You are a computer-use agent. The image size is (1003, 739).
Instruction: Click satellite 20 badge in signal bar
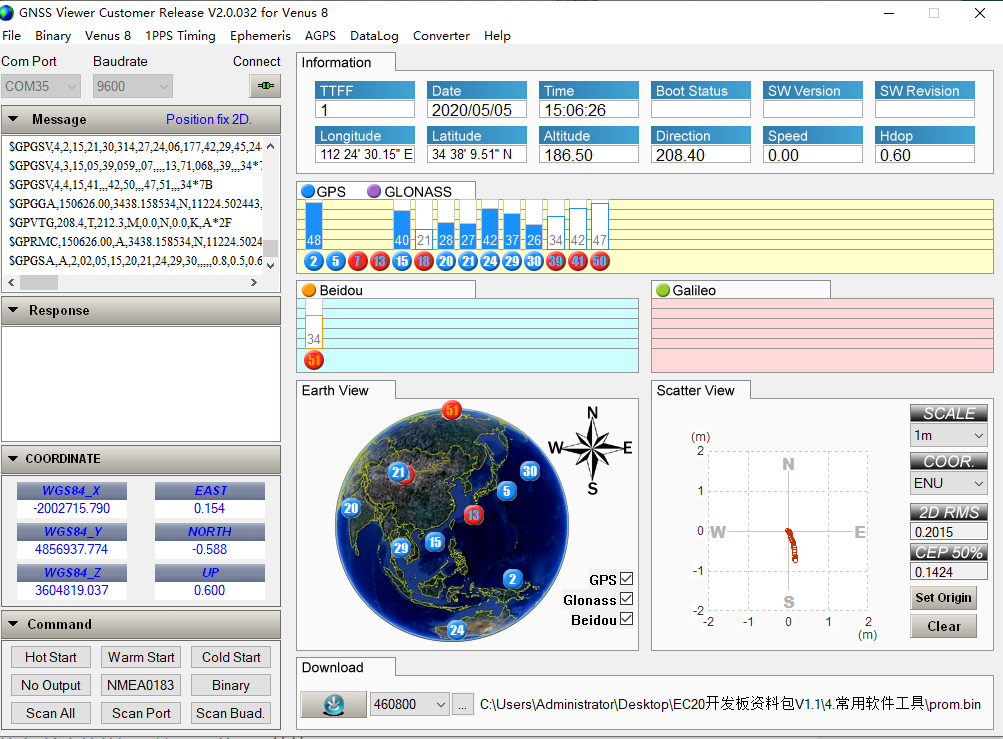[446, 261]
